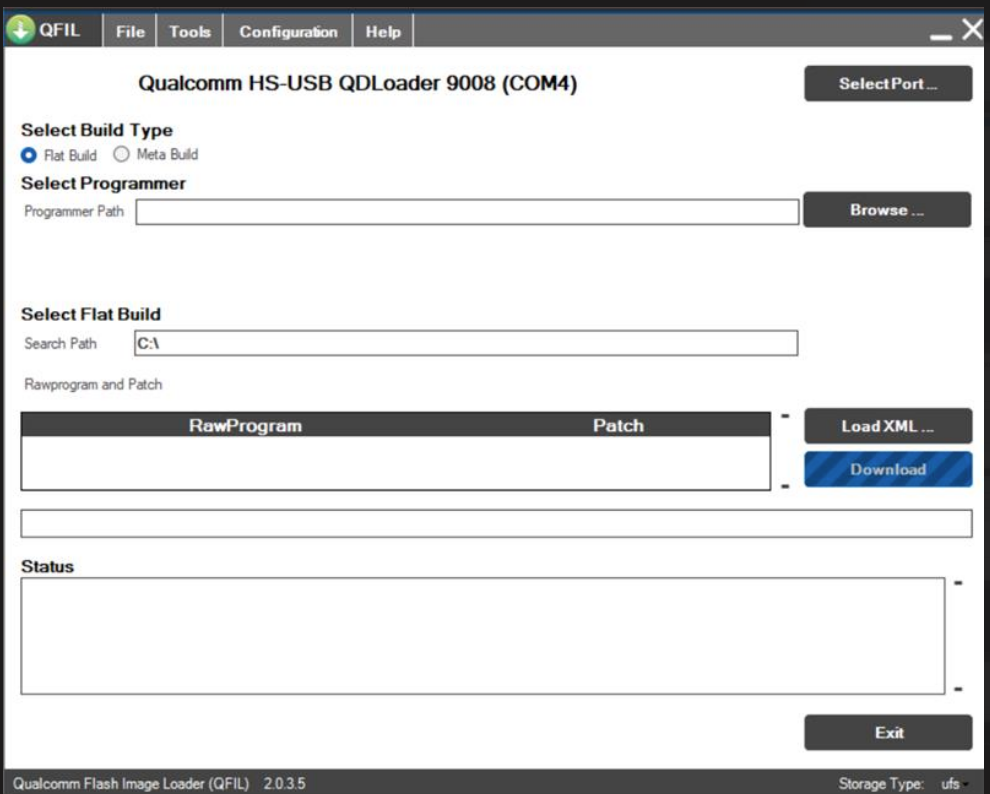Click the Search Path field showing C:\
This screenshot has width=990, height=794.
click(466, 343)
